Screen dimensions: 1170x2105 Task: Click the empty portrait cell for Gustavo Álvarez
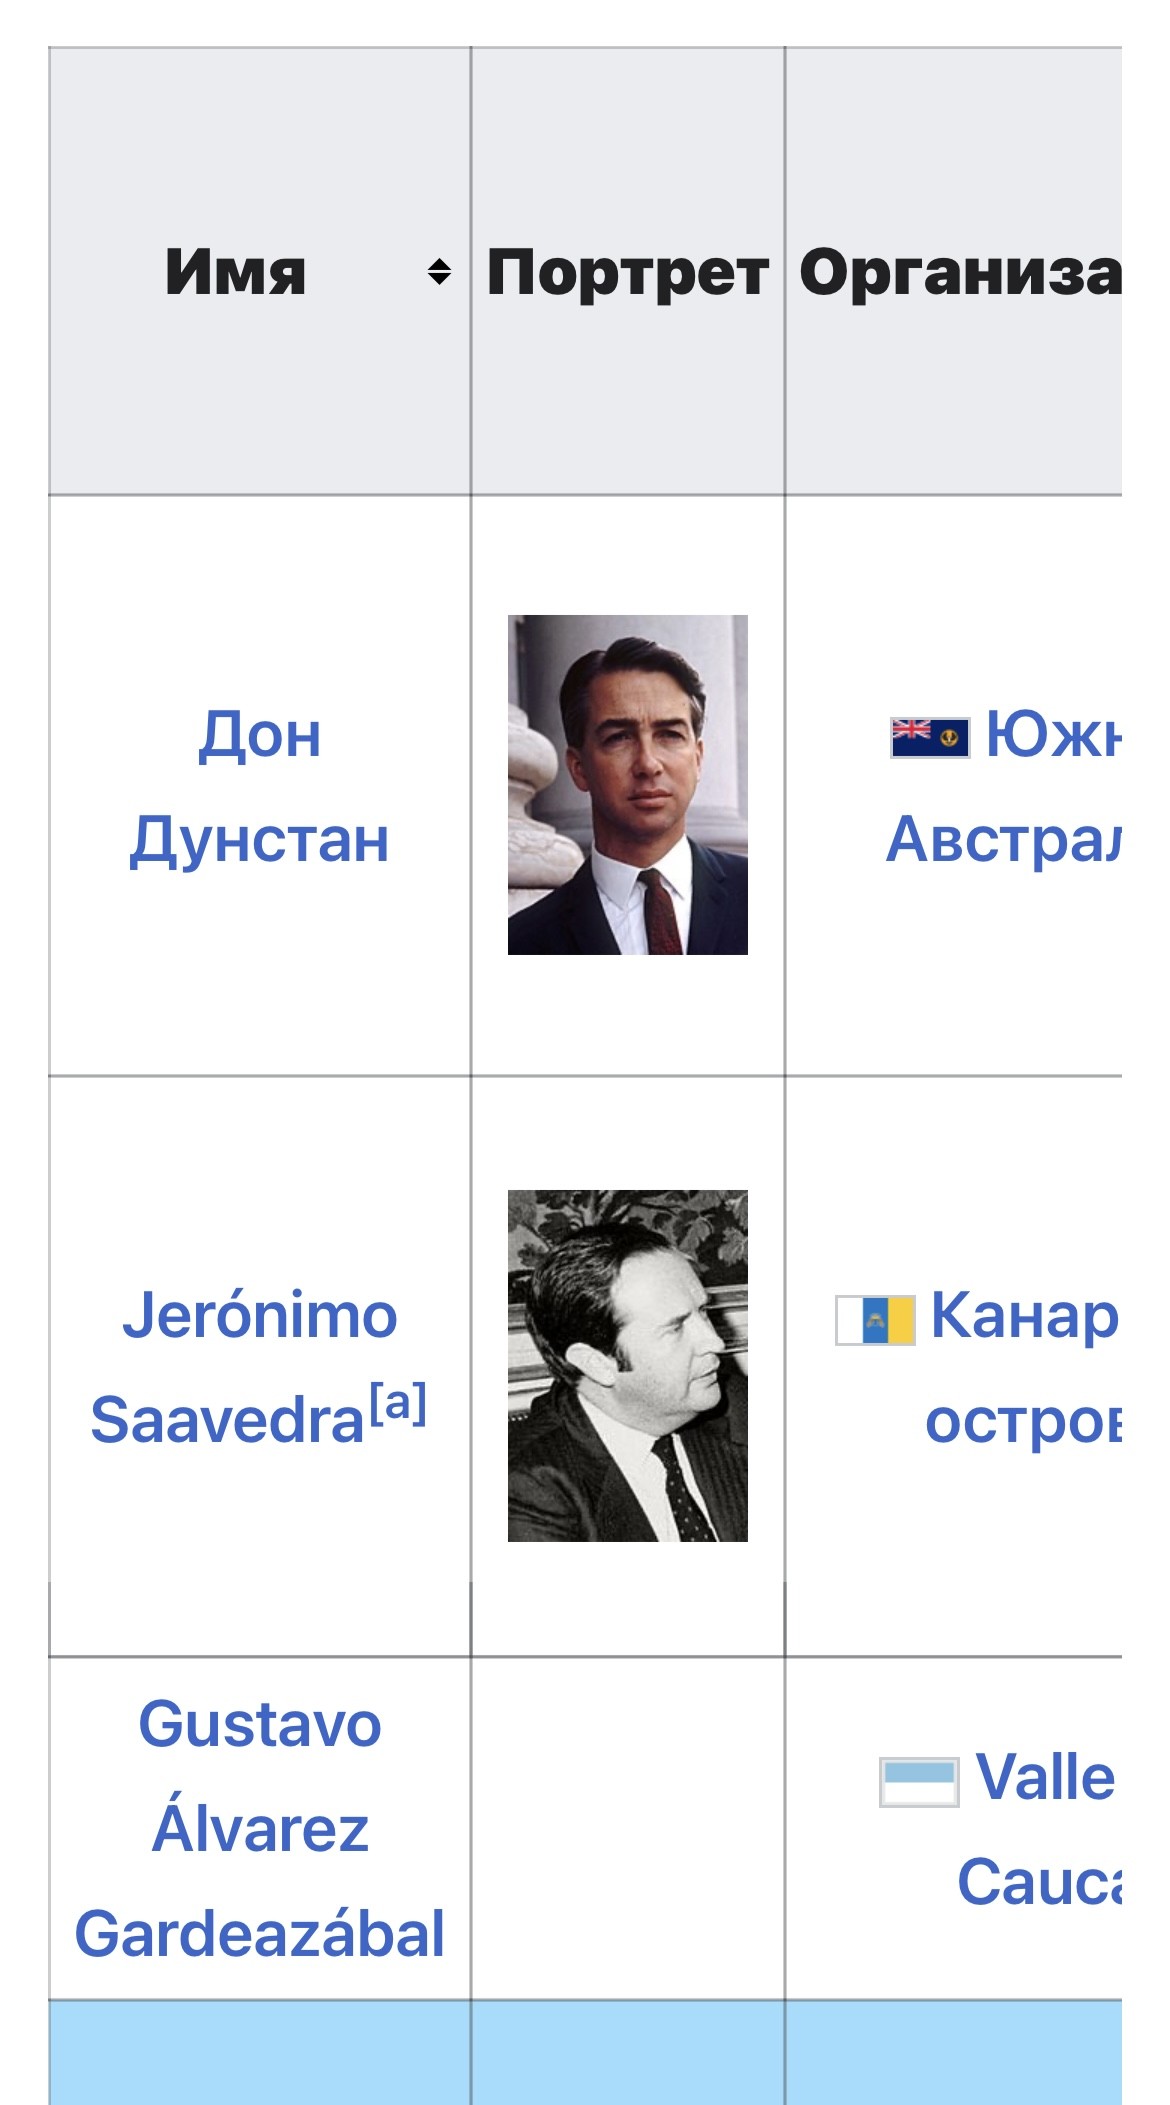tap(628, 1829)
